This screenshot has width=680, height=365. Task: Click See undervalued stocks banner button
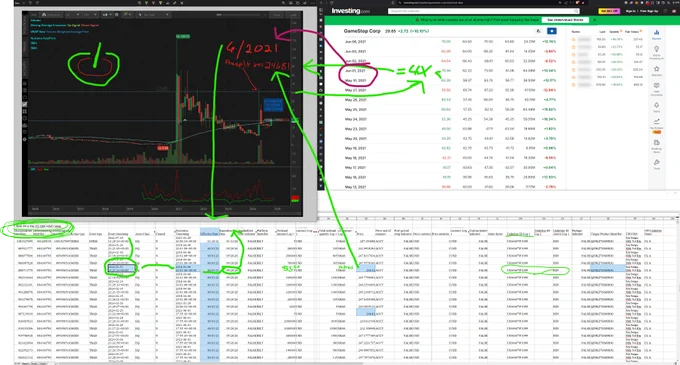click(565, 20)
